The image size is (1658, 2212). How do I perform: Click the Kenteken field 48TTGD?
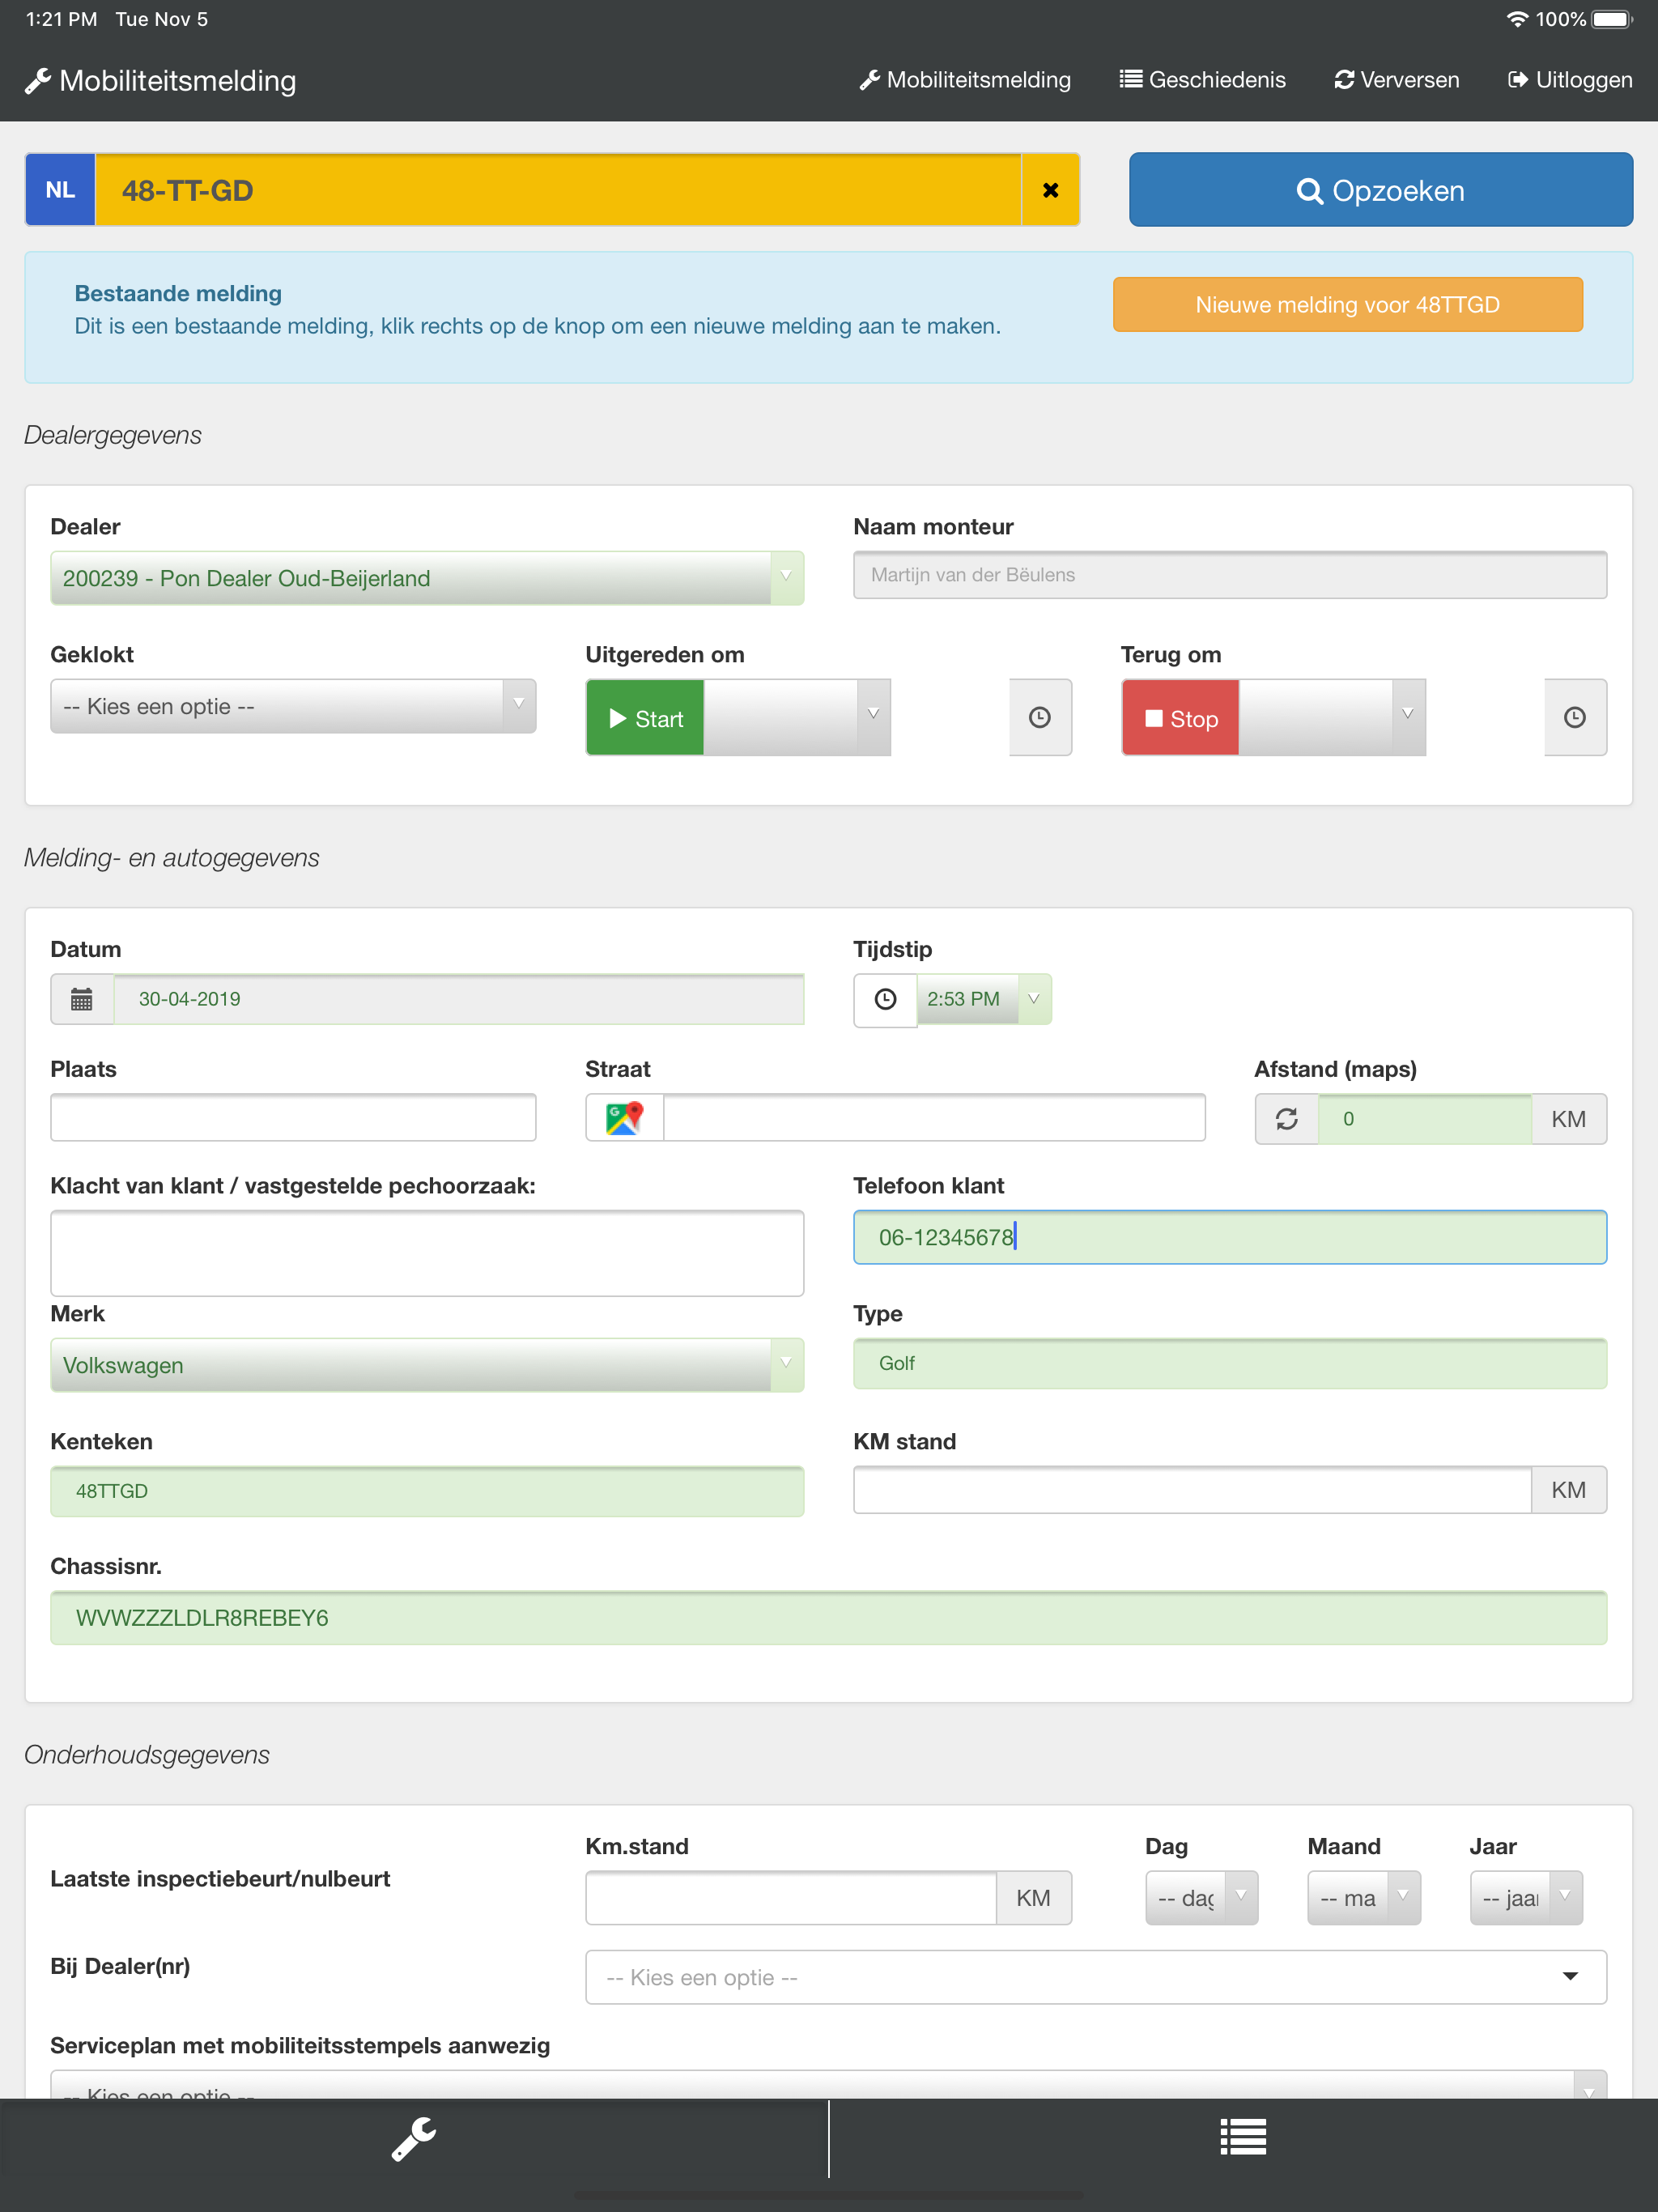click(x=427, y=1491)
